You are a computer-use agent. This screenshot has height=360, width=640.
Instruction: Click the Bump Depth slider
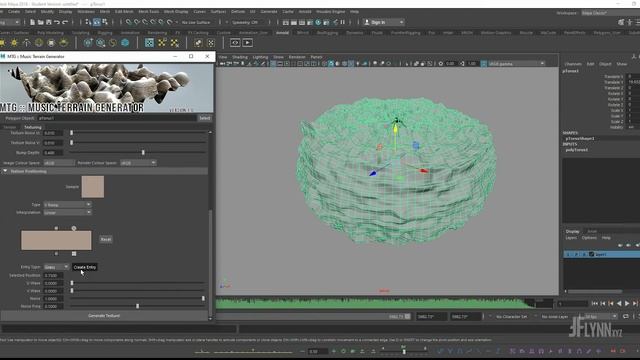(137, 152)
